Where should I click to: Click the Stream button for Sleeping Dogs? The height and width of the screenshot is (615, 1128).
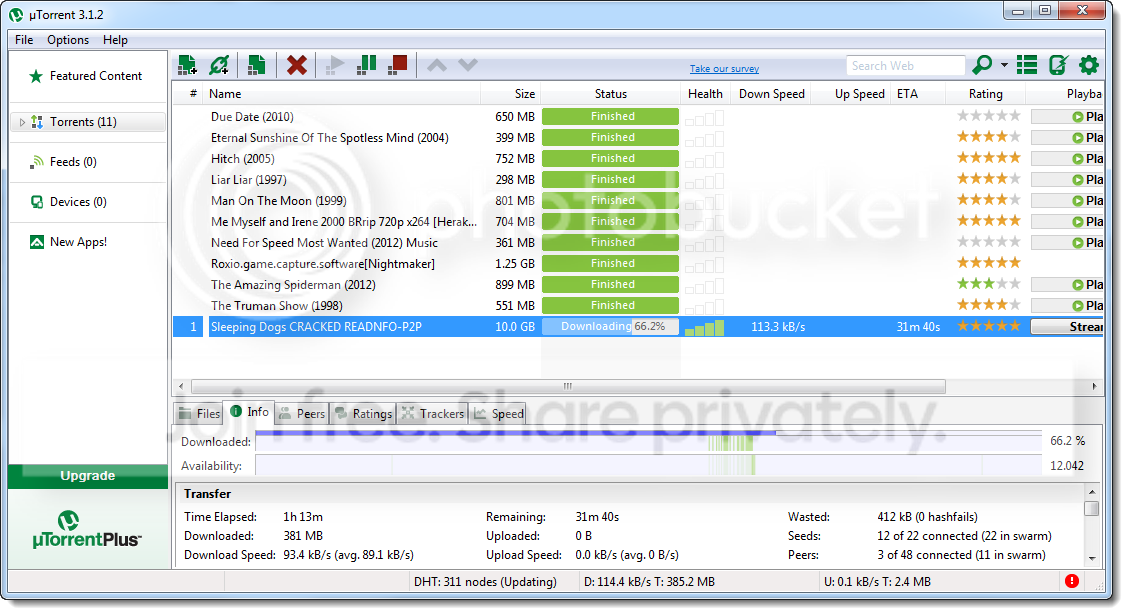tap(1067, 327)
